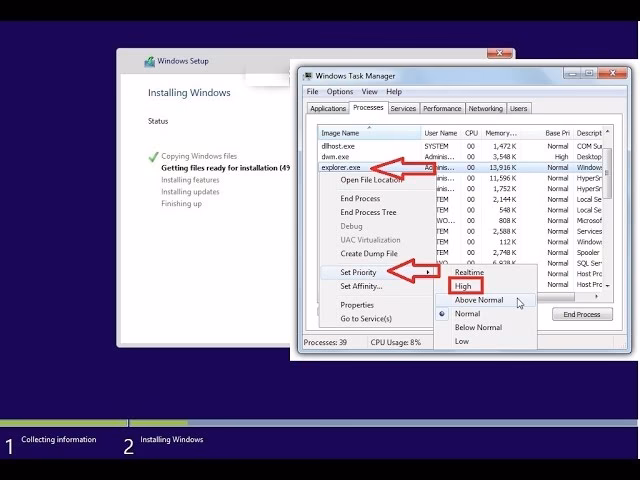This screenshot has height=480, width=640.
Task: Set priority to High
Action: [x=462, y=286]
